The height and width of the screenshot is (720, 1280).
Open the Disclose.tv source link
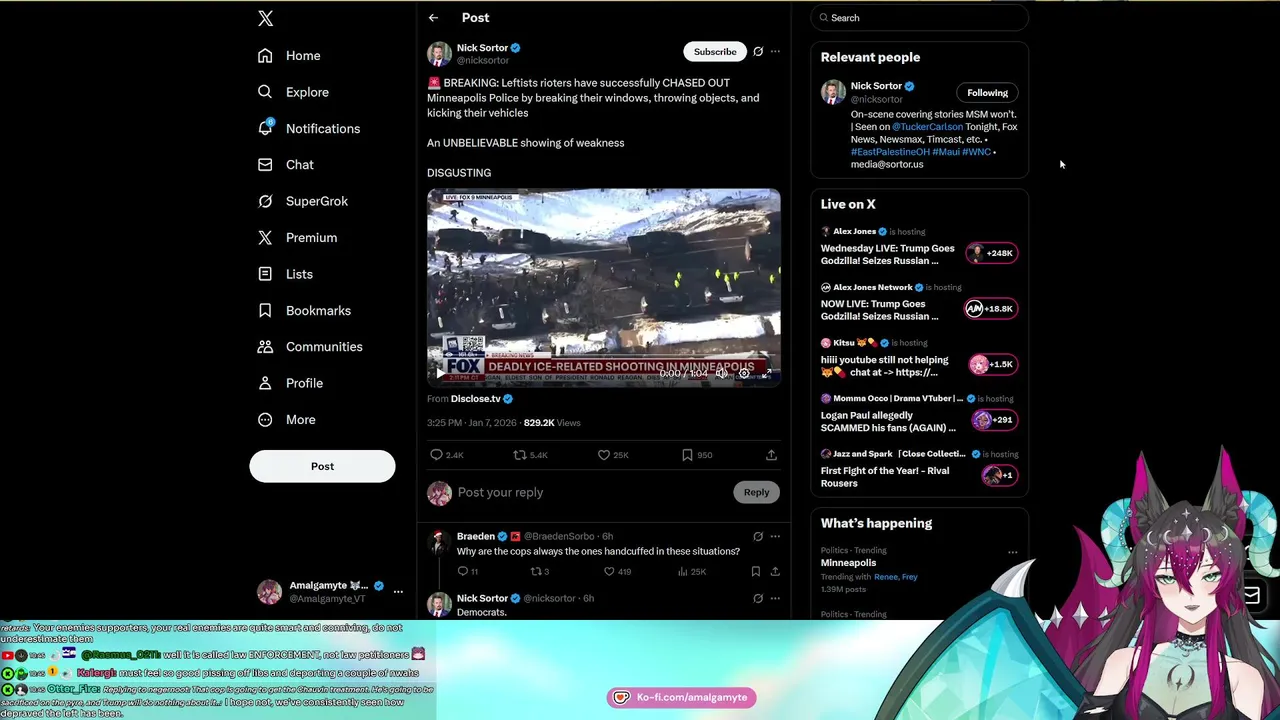coord(476,399)
